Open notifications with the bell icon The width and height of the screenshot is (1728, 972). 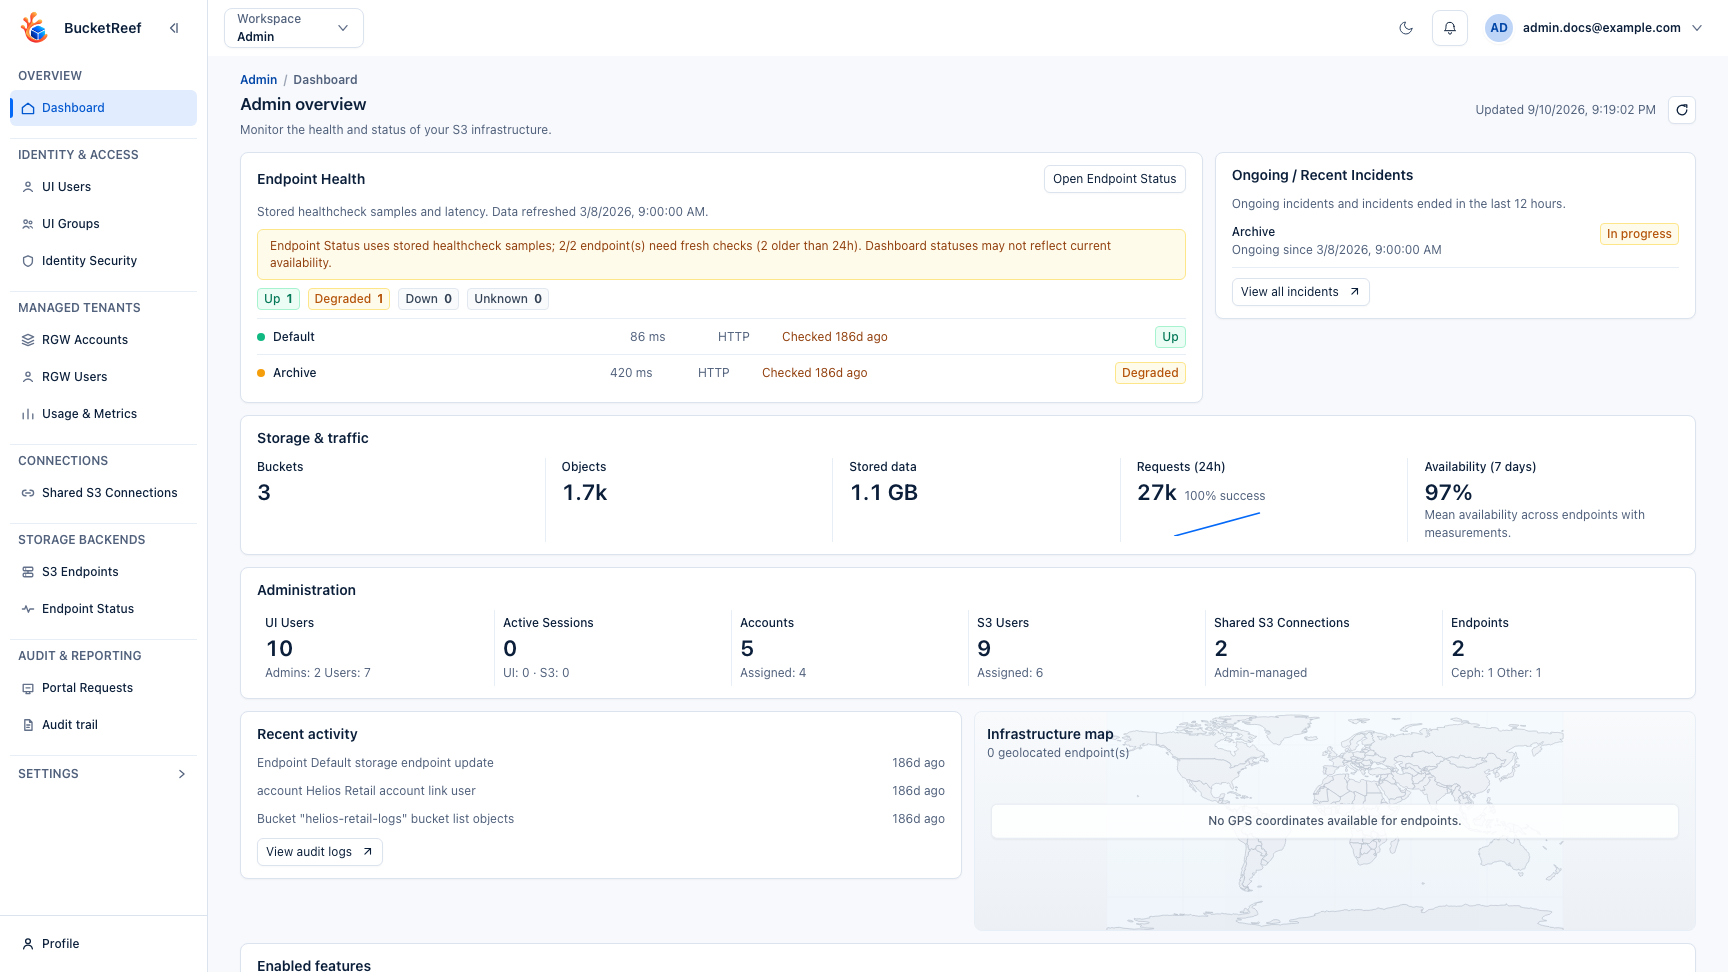[1450, 28]
